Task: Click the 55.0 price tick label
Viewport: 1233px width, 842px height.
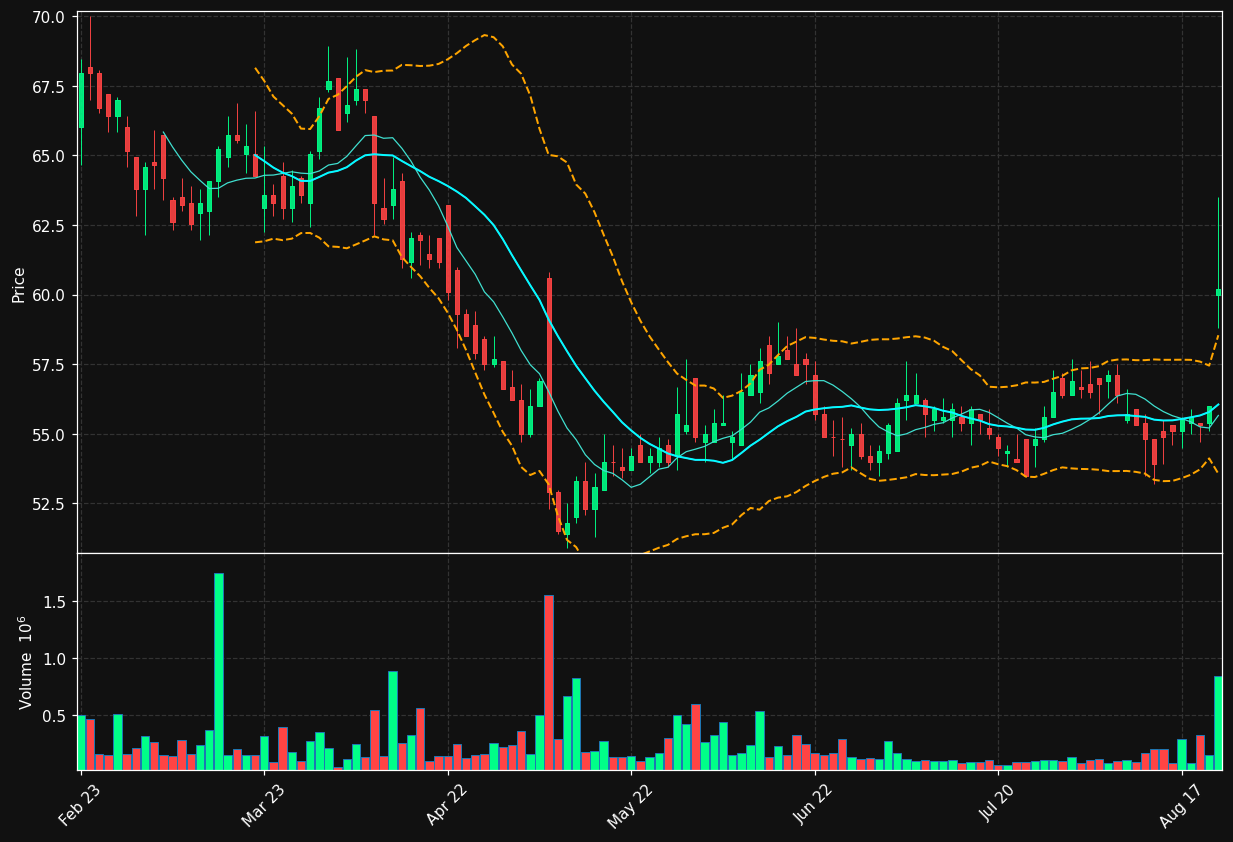Action: point(49,434)
